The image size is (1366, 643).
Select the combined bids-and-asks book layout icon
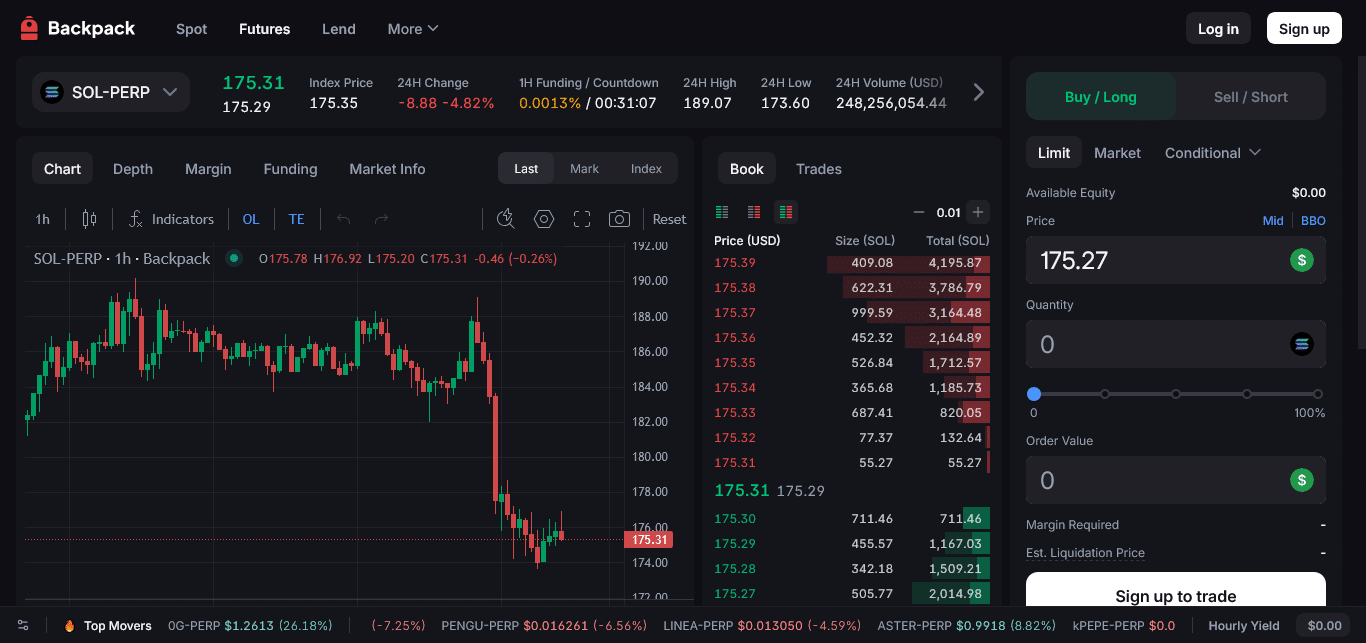coord(785,212)
